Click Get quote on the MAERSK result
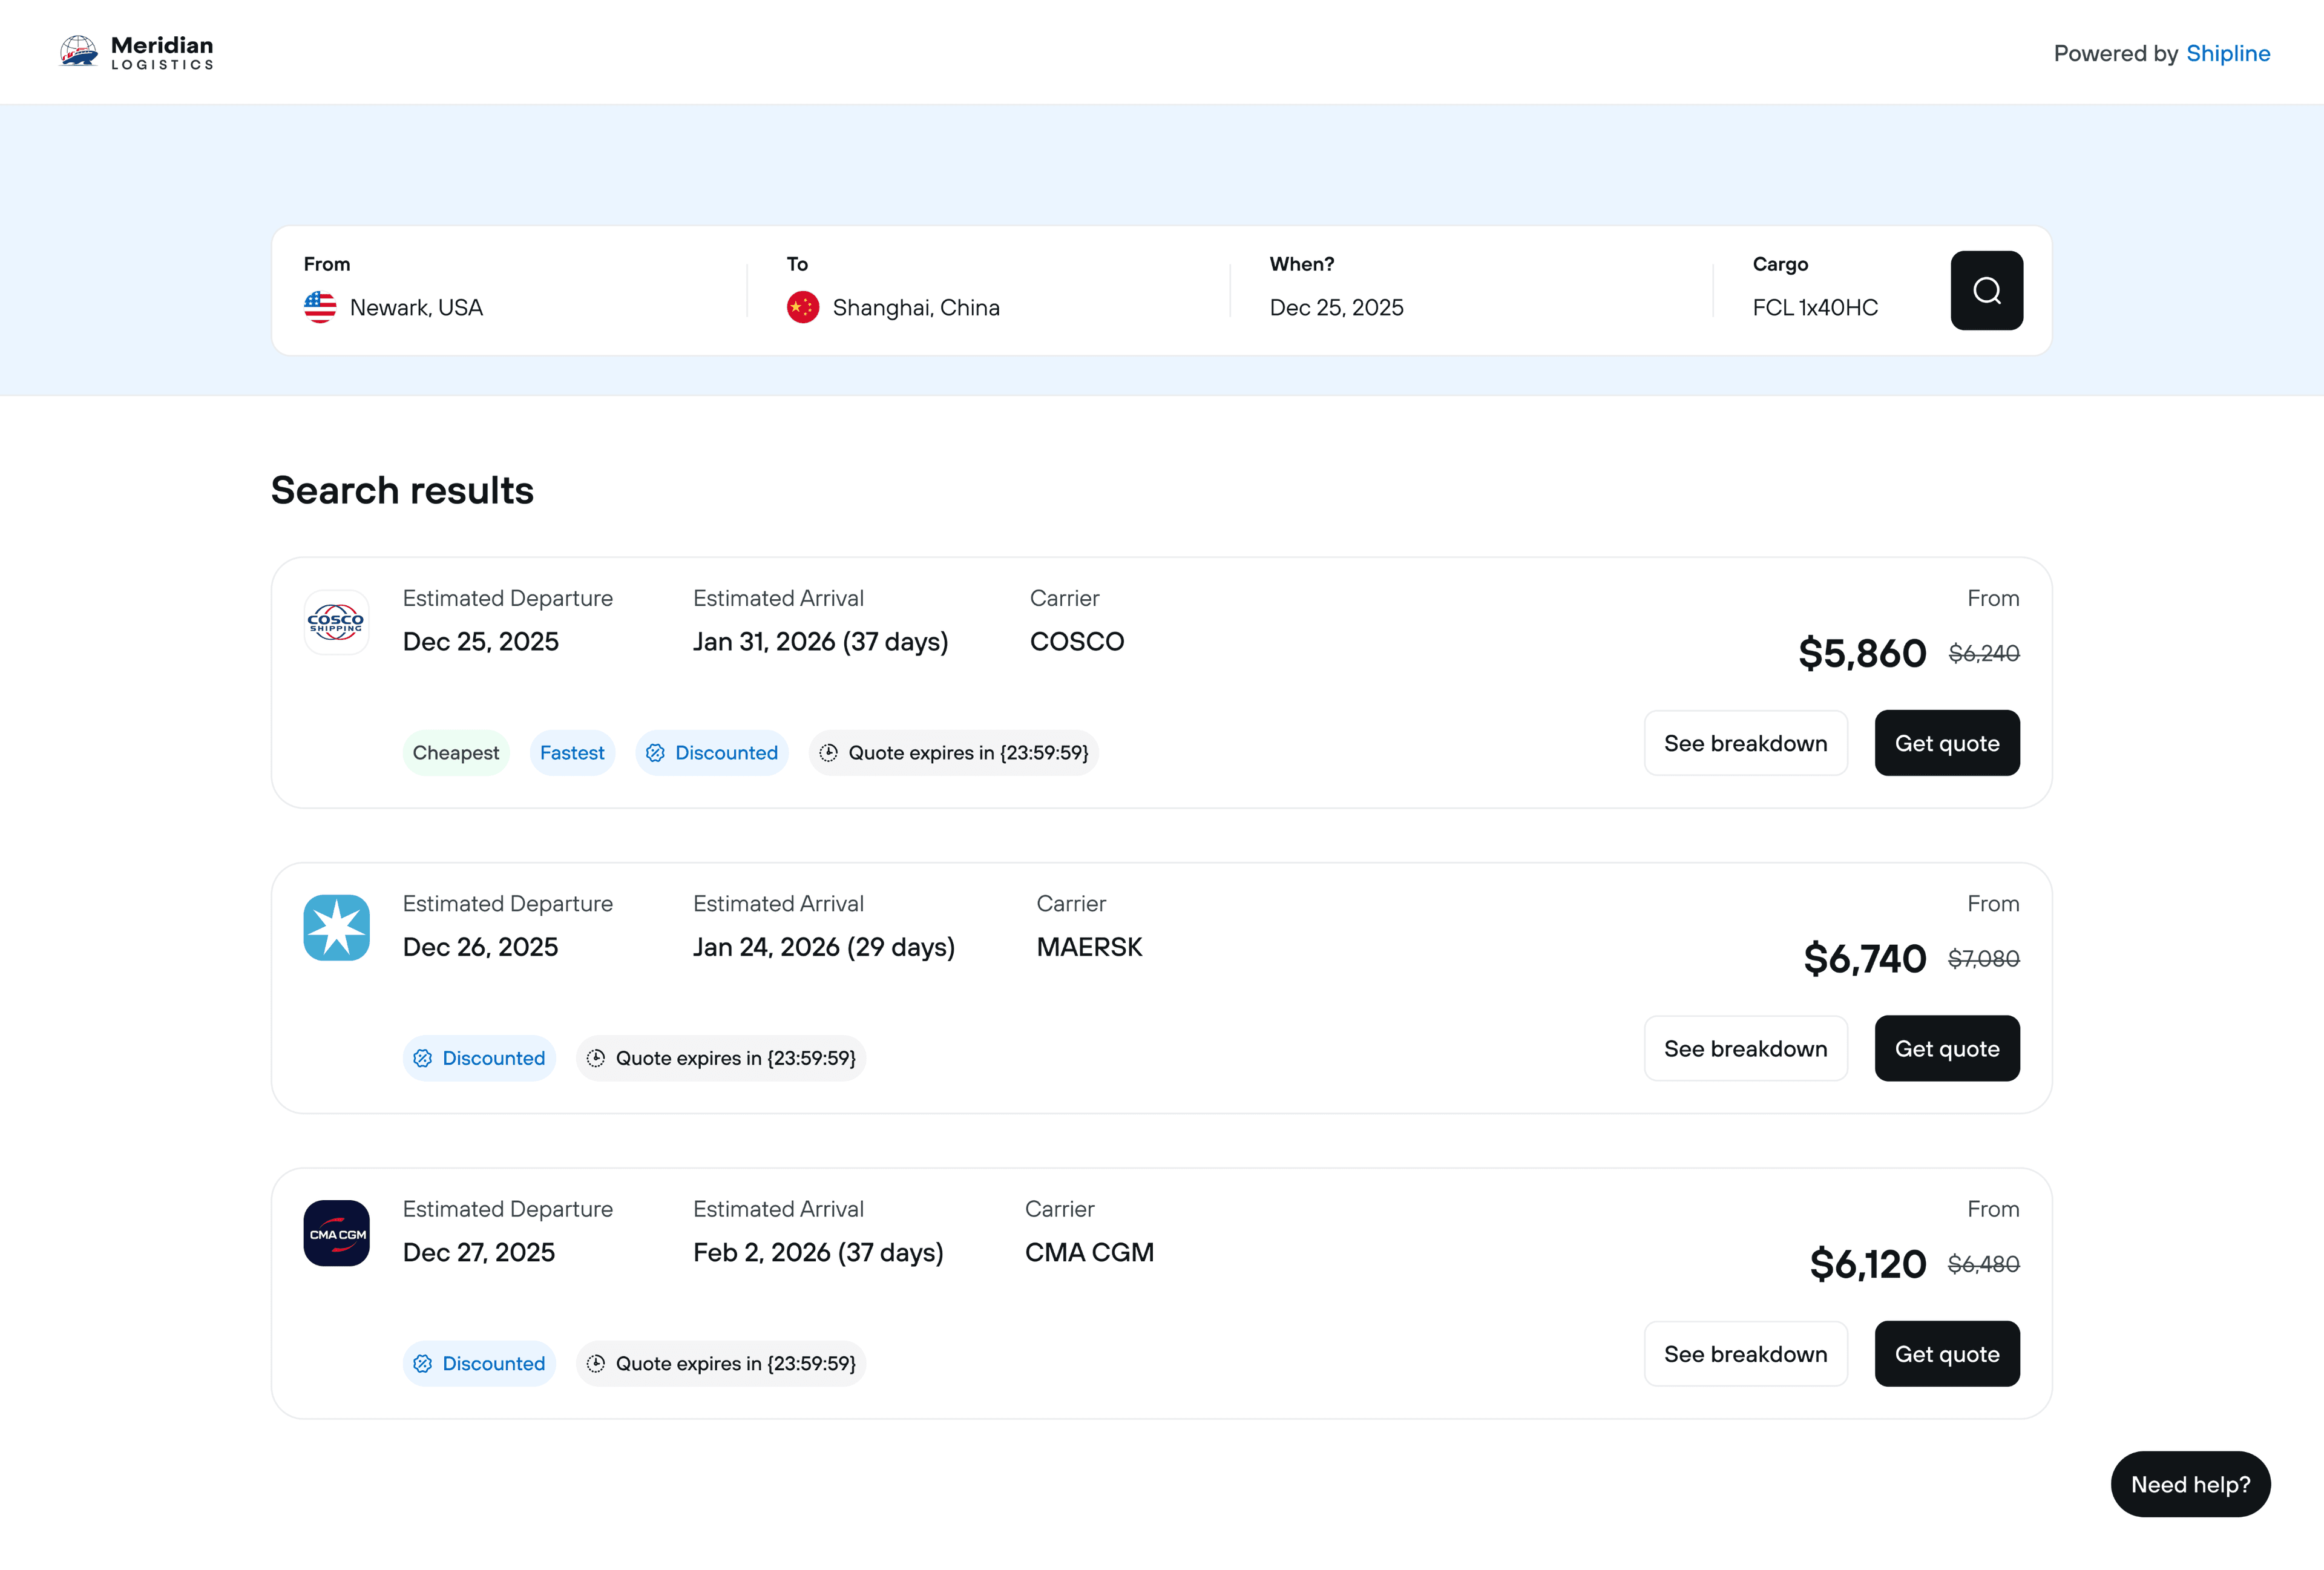The image size is (2324, 1570). click(1946, 1048)
